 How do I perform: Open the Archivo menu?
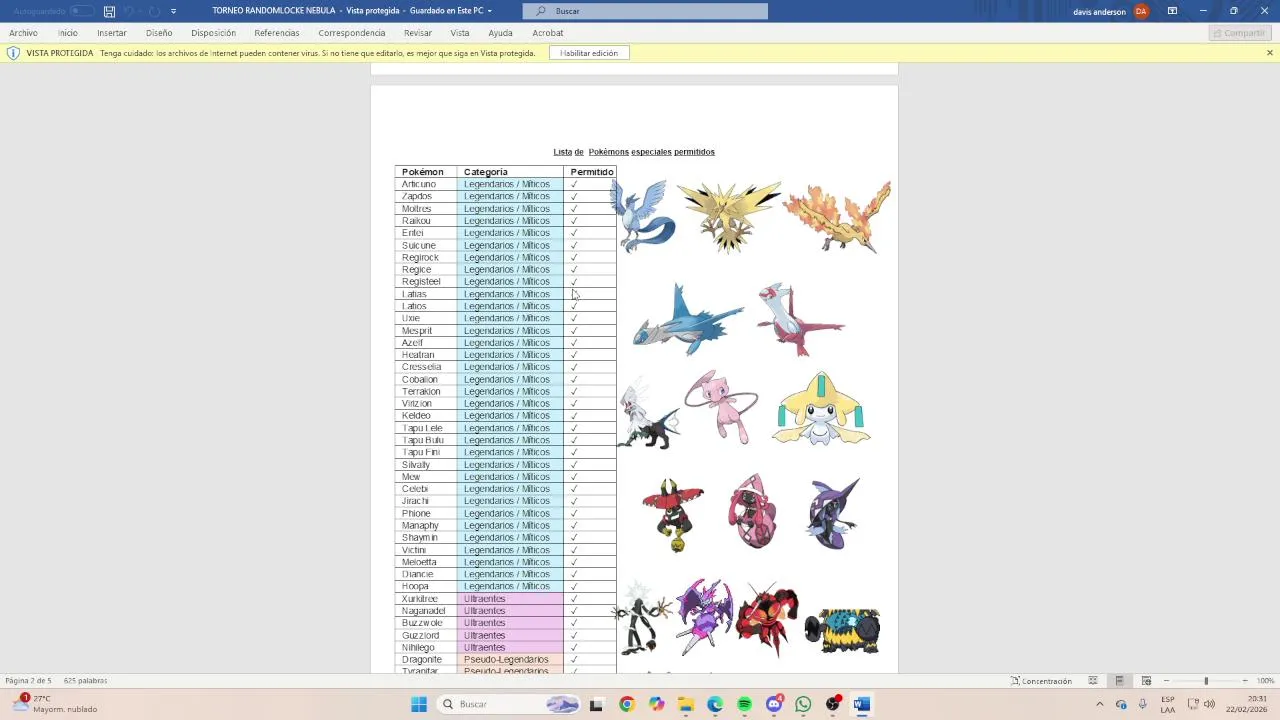click(x=23, y=33)
